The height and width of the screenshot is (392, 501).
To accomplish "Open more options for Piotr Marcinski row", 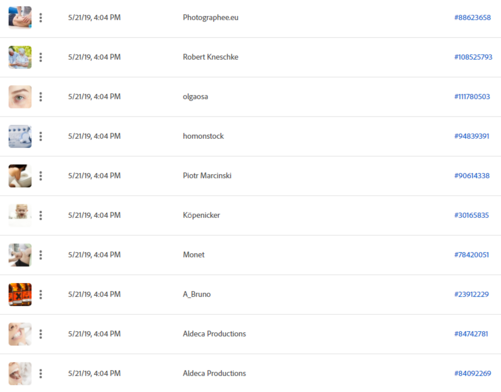I will point(41,176).
